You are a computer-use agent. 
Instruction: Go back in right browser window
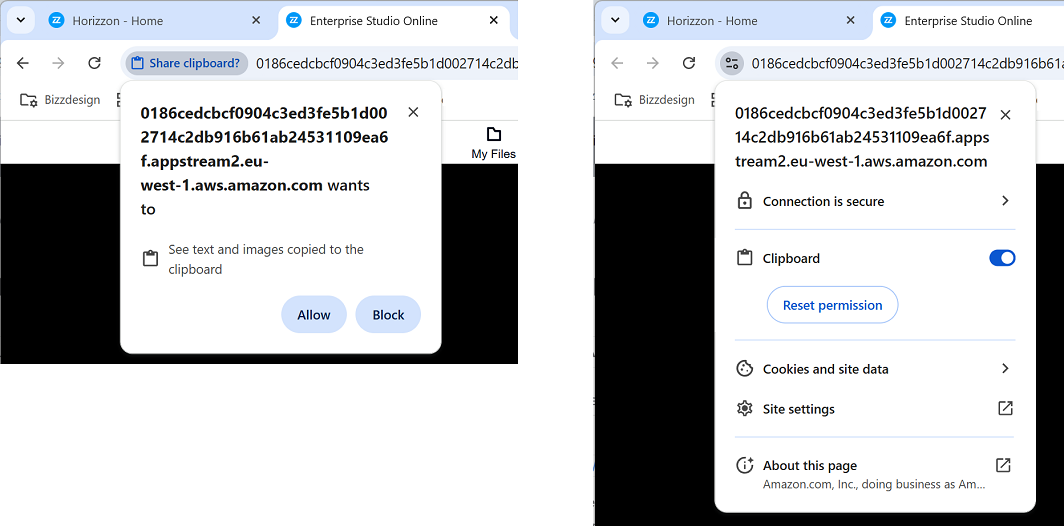pyautogui.click(x=618, y=63)
